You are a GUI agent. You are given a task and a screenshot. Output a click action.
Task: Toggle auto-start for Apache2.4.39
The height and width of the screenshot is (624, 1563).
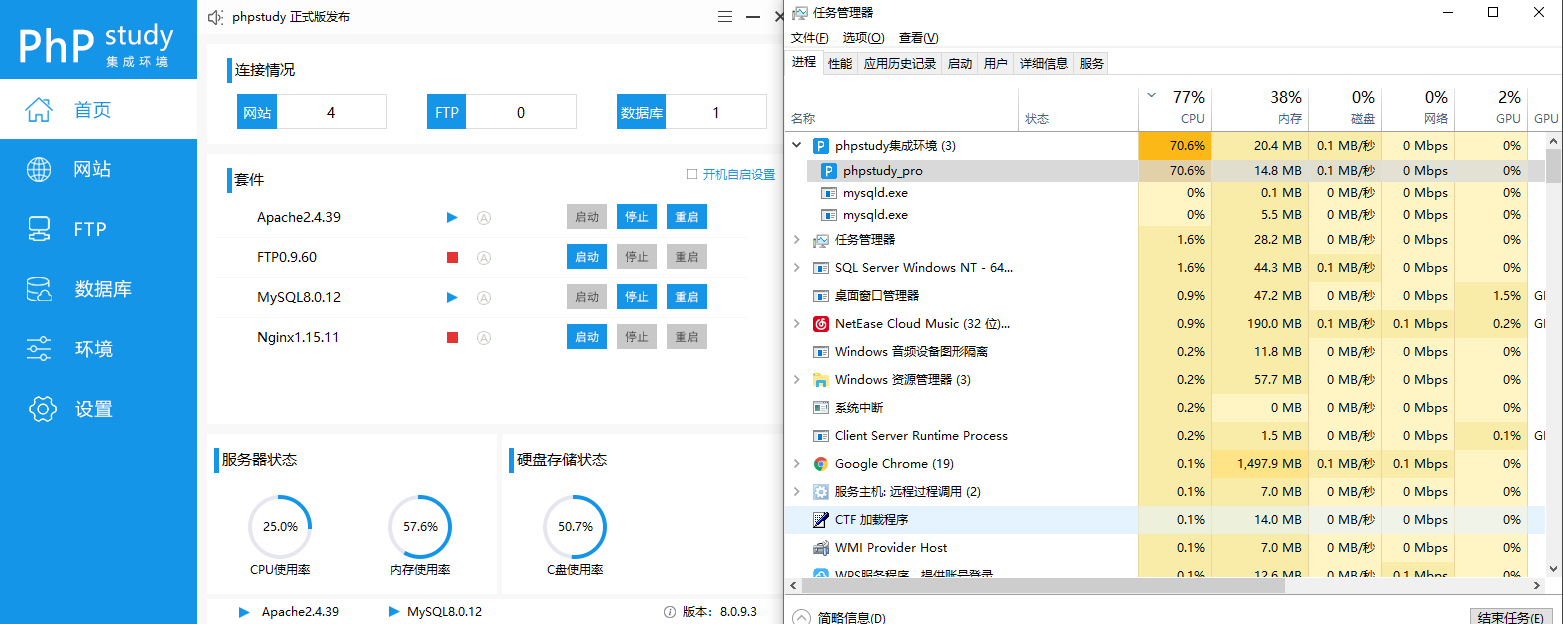point(484,217)
